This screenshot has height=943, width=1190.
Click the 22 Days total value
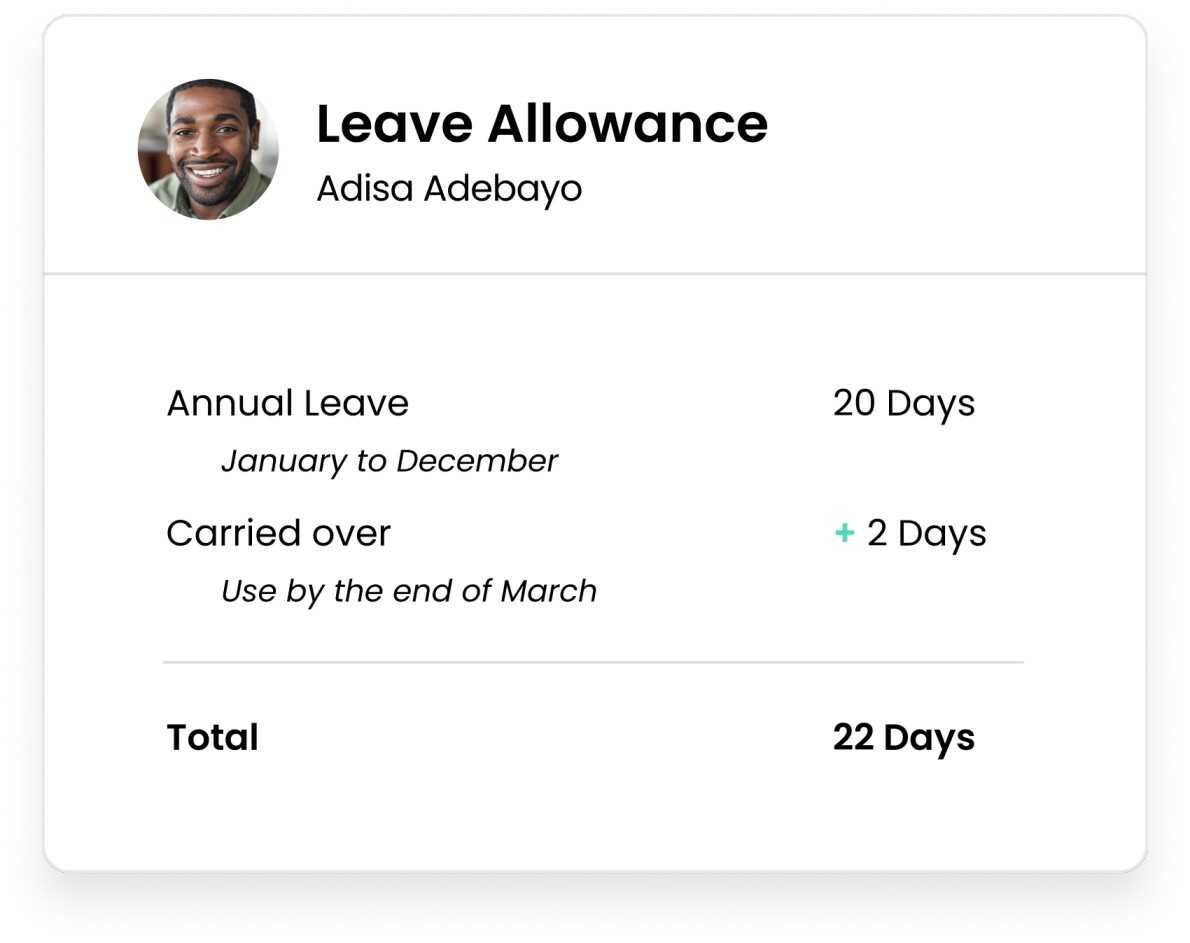pos(903,737)
